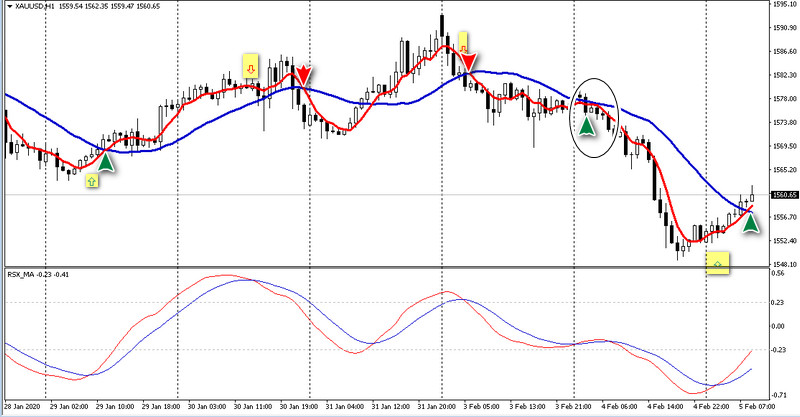This screenshot has width=800, height=417.
Task: Click the -0.71 level on the indicator scale
Action: 780,395
